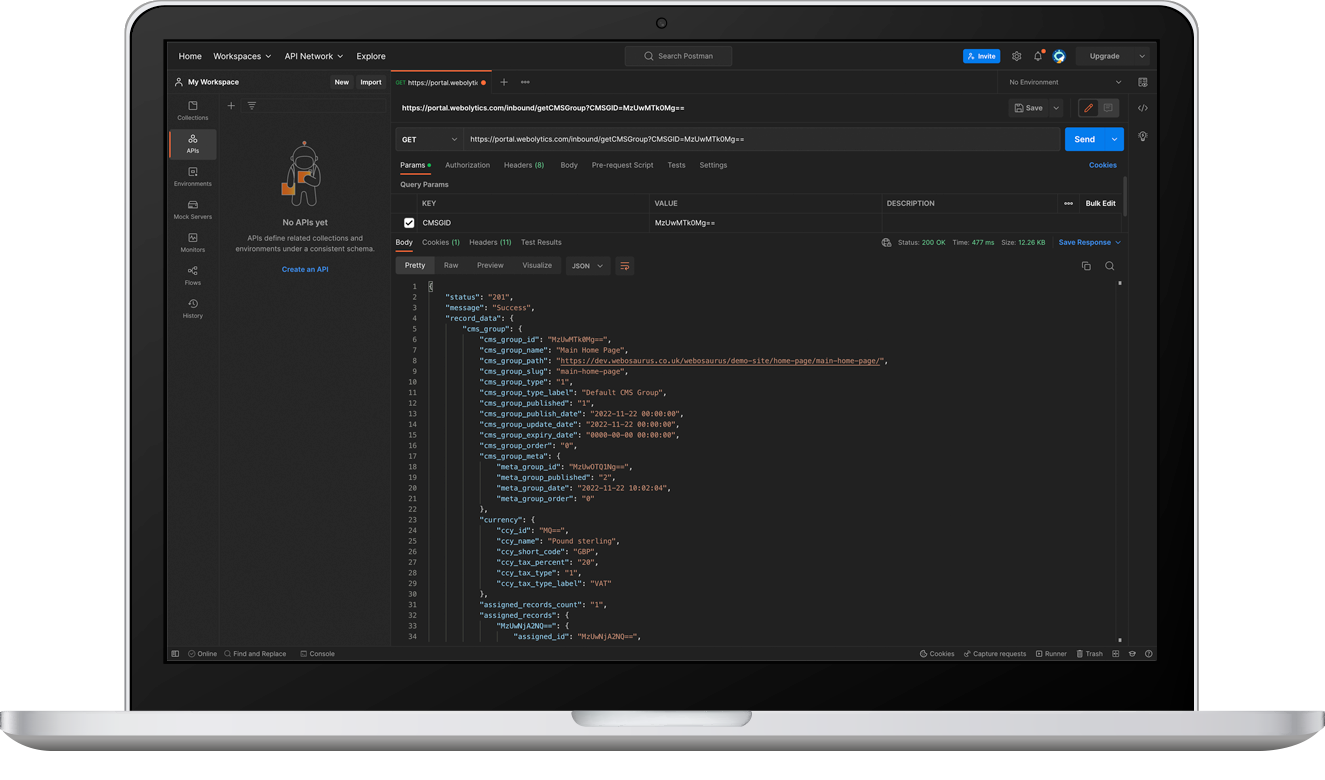Open the Cookies link beside request tabs

[x=1103, y=165]
